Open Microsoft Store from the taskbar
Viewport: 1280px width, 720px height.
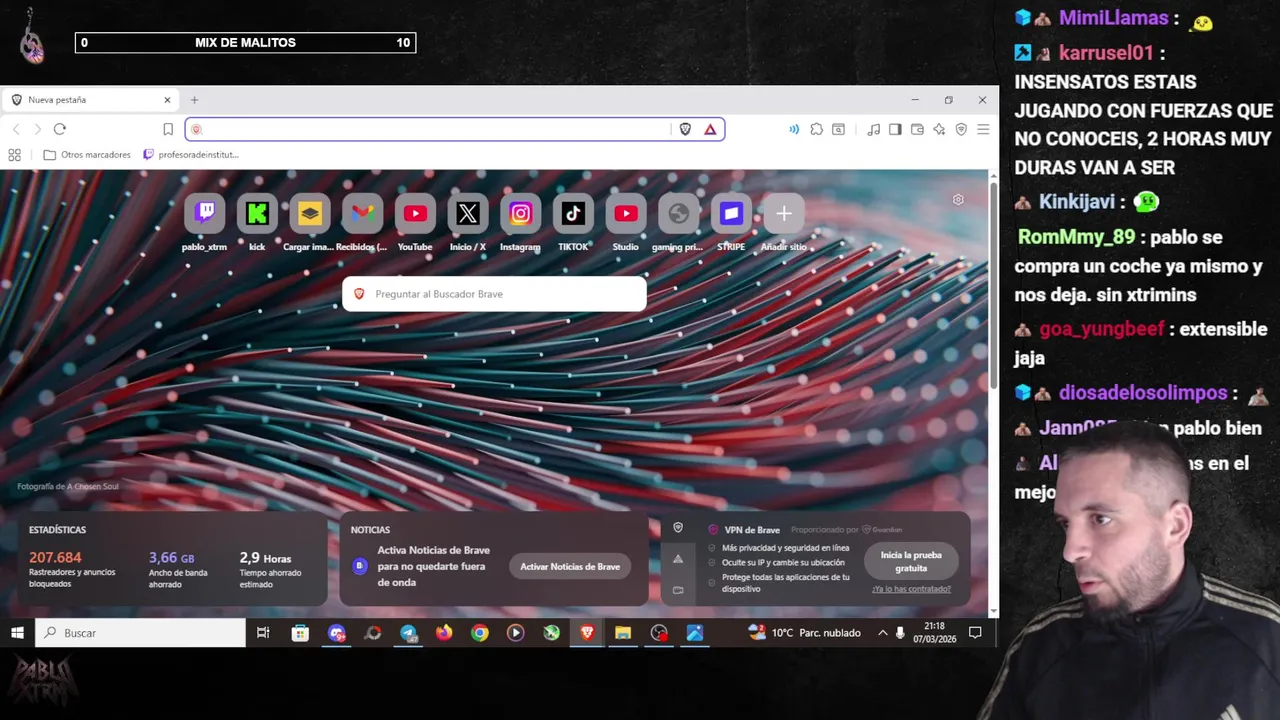[x=300, y=633]
